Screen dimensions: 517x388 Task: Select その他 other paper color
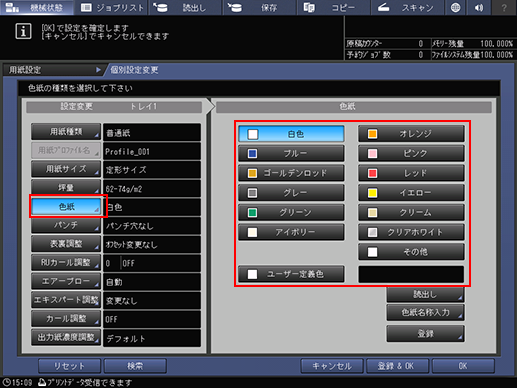411,252
